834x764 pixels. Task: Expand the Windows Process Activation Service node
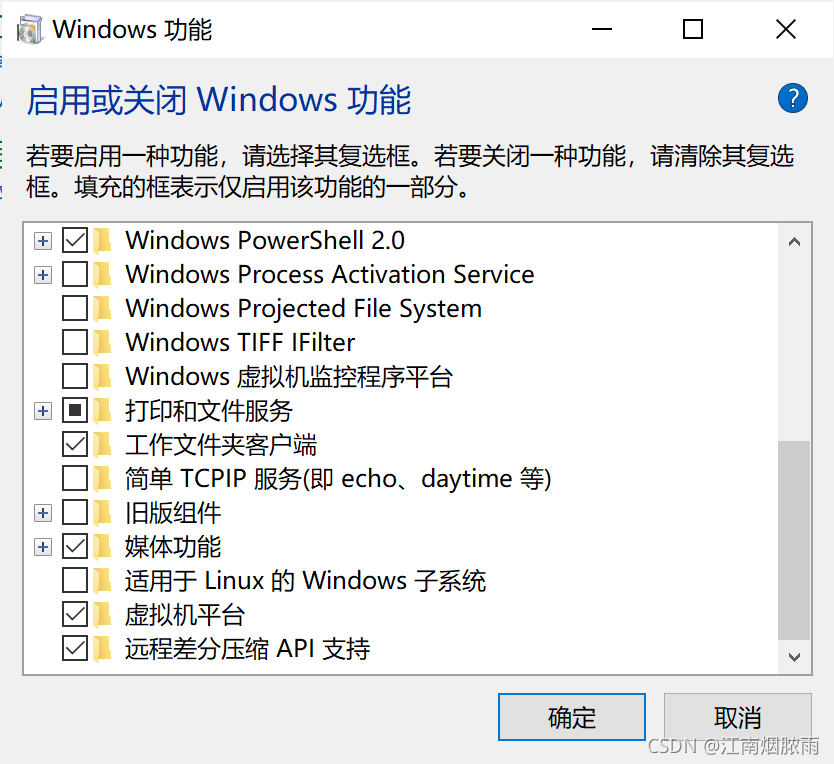coord(42,274)
